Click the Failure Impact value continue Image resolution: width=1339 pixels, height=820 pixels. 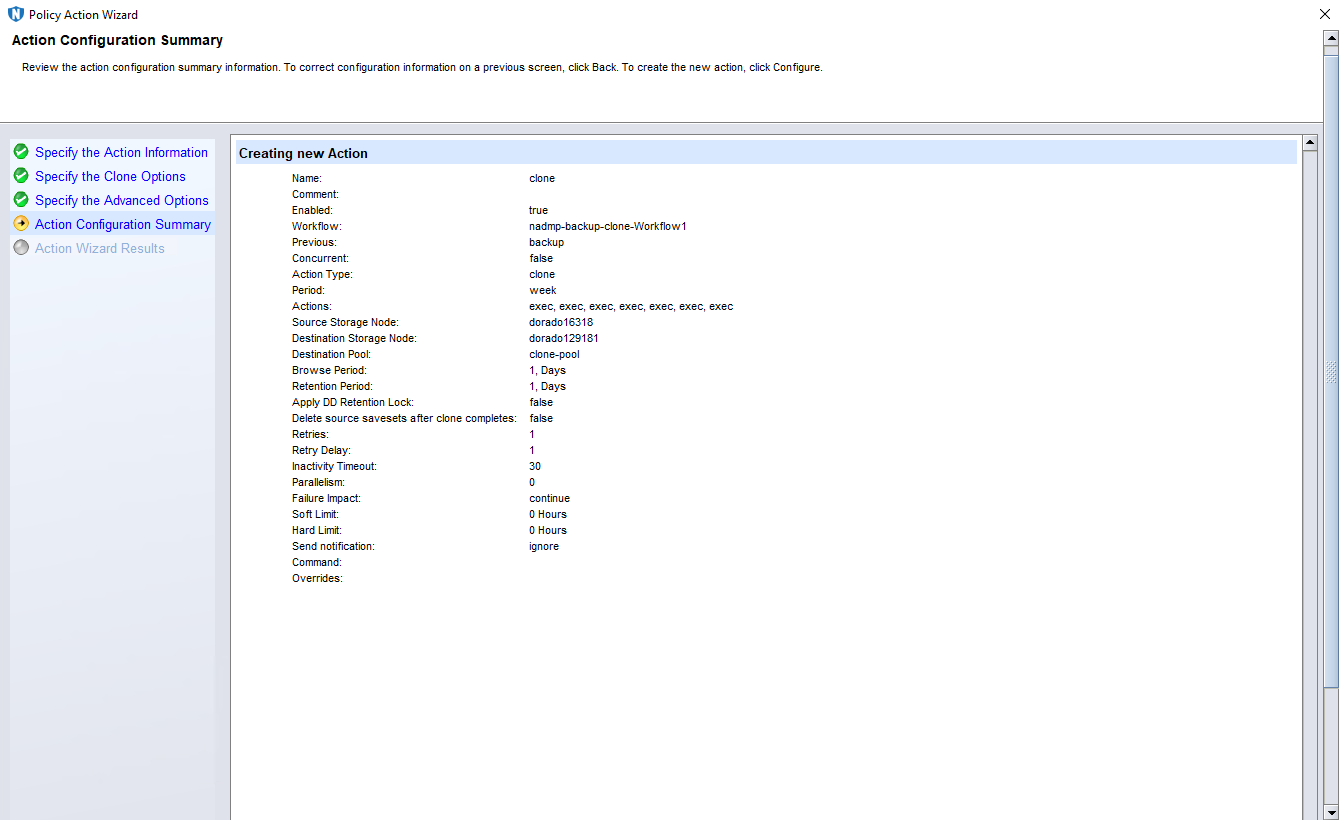(549, 498)
